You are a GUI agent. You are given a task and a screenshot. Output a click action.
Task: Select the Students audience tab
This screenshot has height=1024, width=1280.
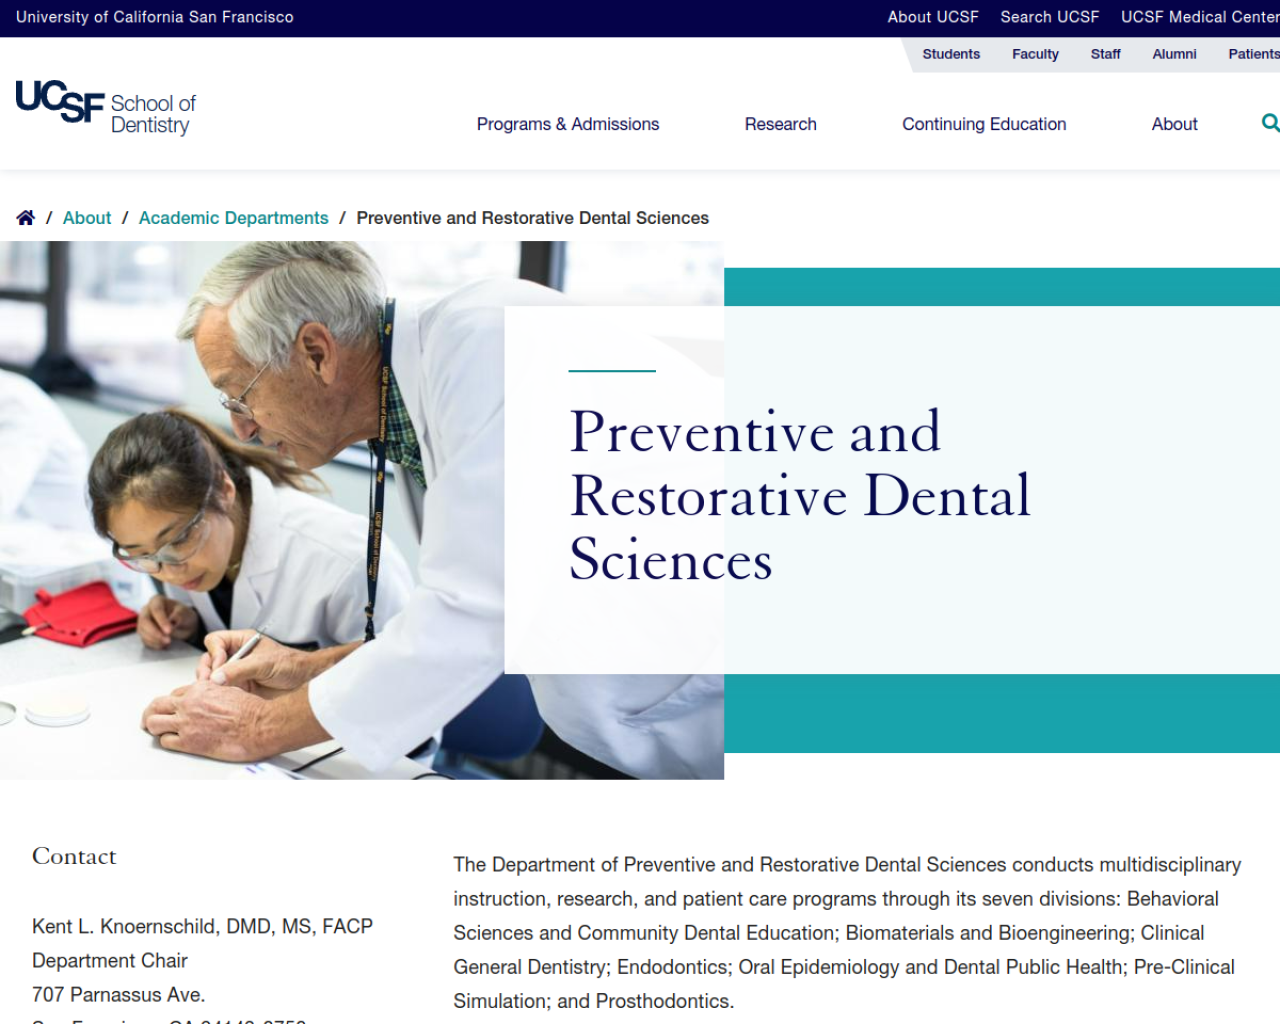[x=951, y=54]
